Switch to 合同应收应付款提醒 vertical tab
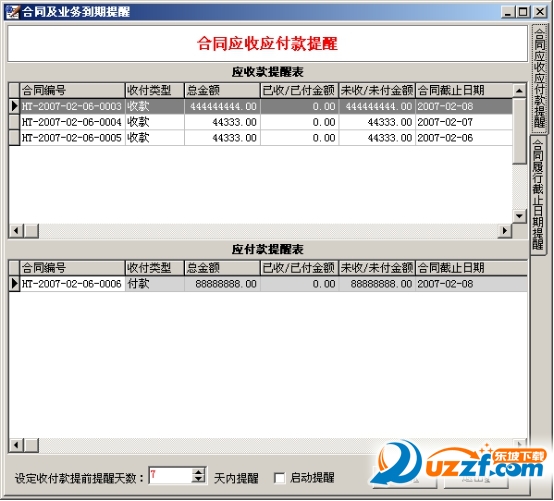Image resolution: width=554 pixels, height=501 pixels. click(539, 78)
